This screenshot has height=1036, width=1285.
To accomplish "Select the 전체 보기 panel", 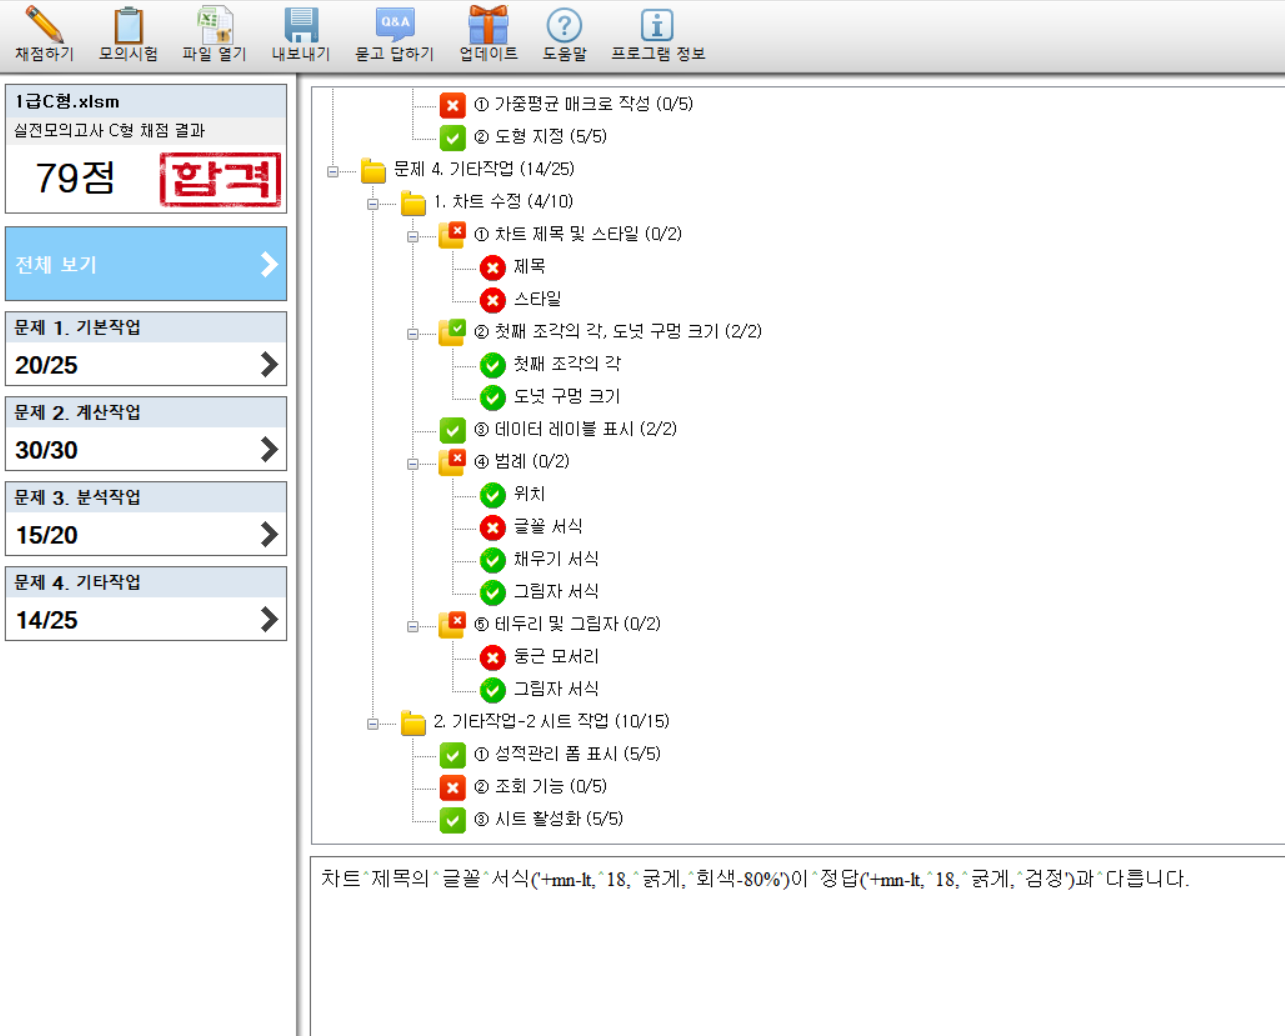I will pos(146,264).
